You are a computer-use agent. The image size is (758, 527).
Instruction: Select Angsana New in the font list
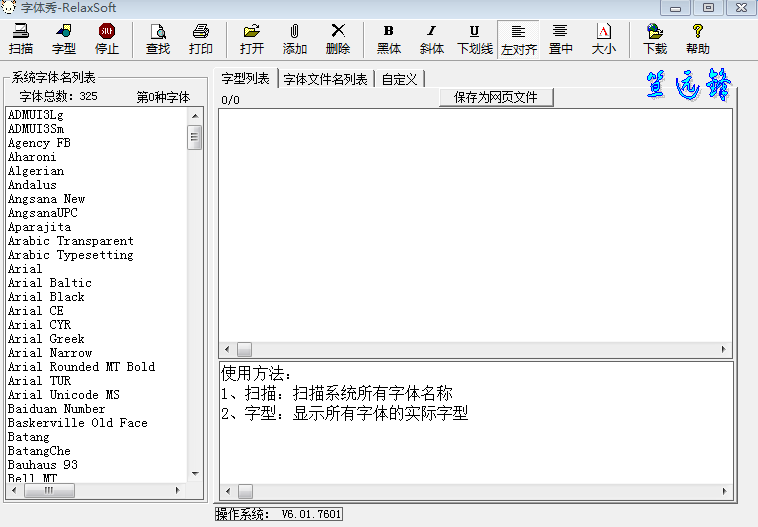pos(46,199)
